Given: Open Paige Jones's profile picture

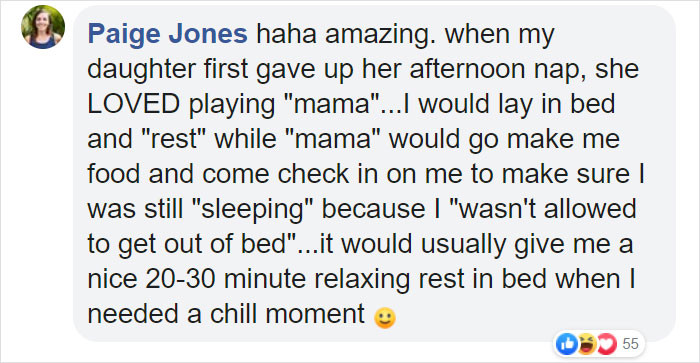Looking at the screenshot, I should click(43, 27).
